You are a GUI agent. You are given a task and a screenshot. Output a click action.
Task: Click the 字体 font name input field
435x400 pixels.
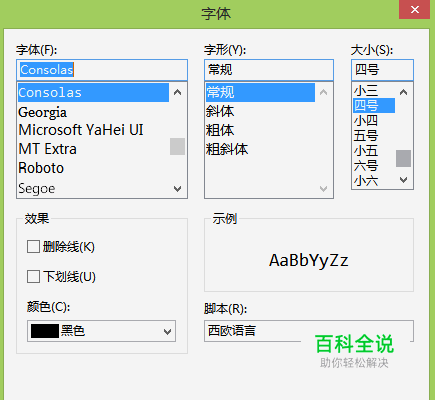tap(102, 70)
